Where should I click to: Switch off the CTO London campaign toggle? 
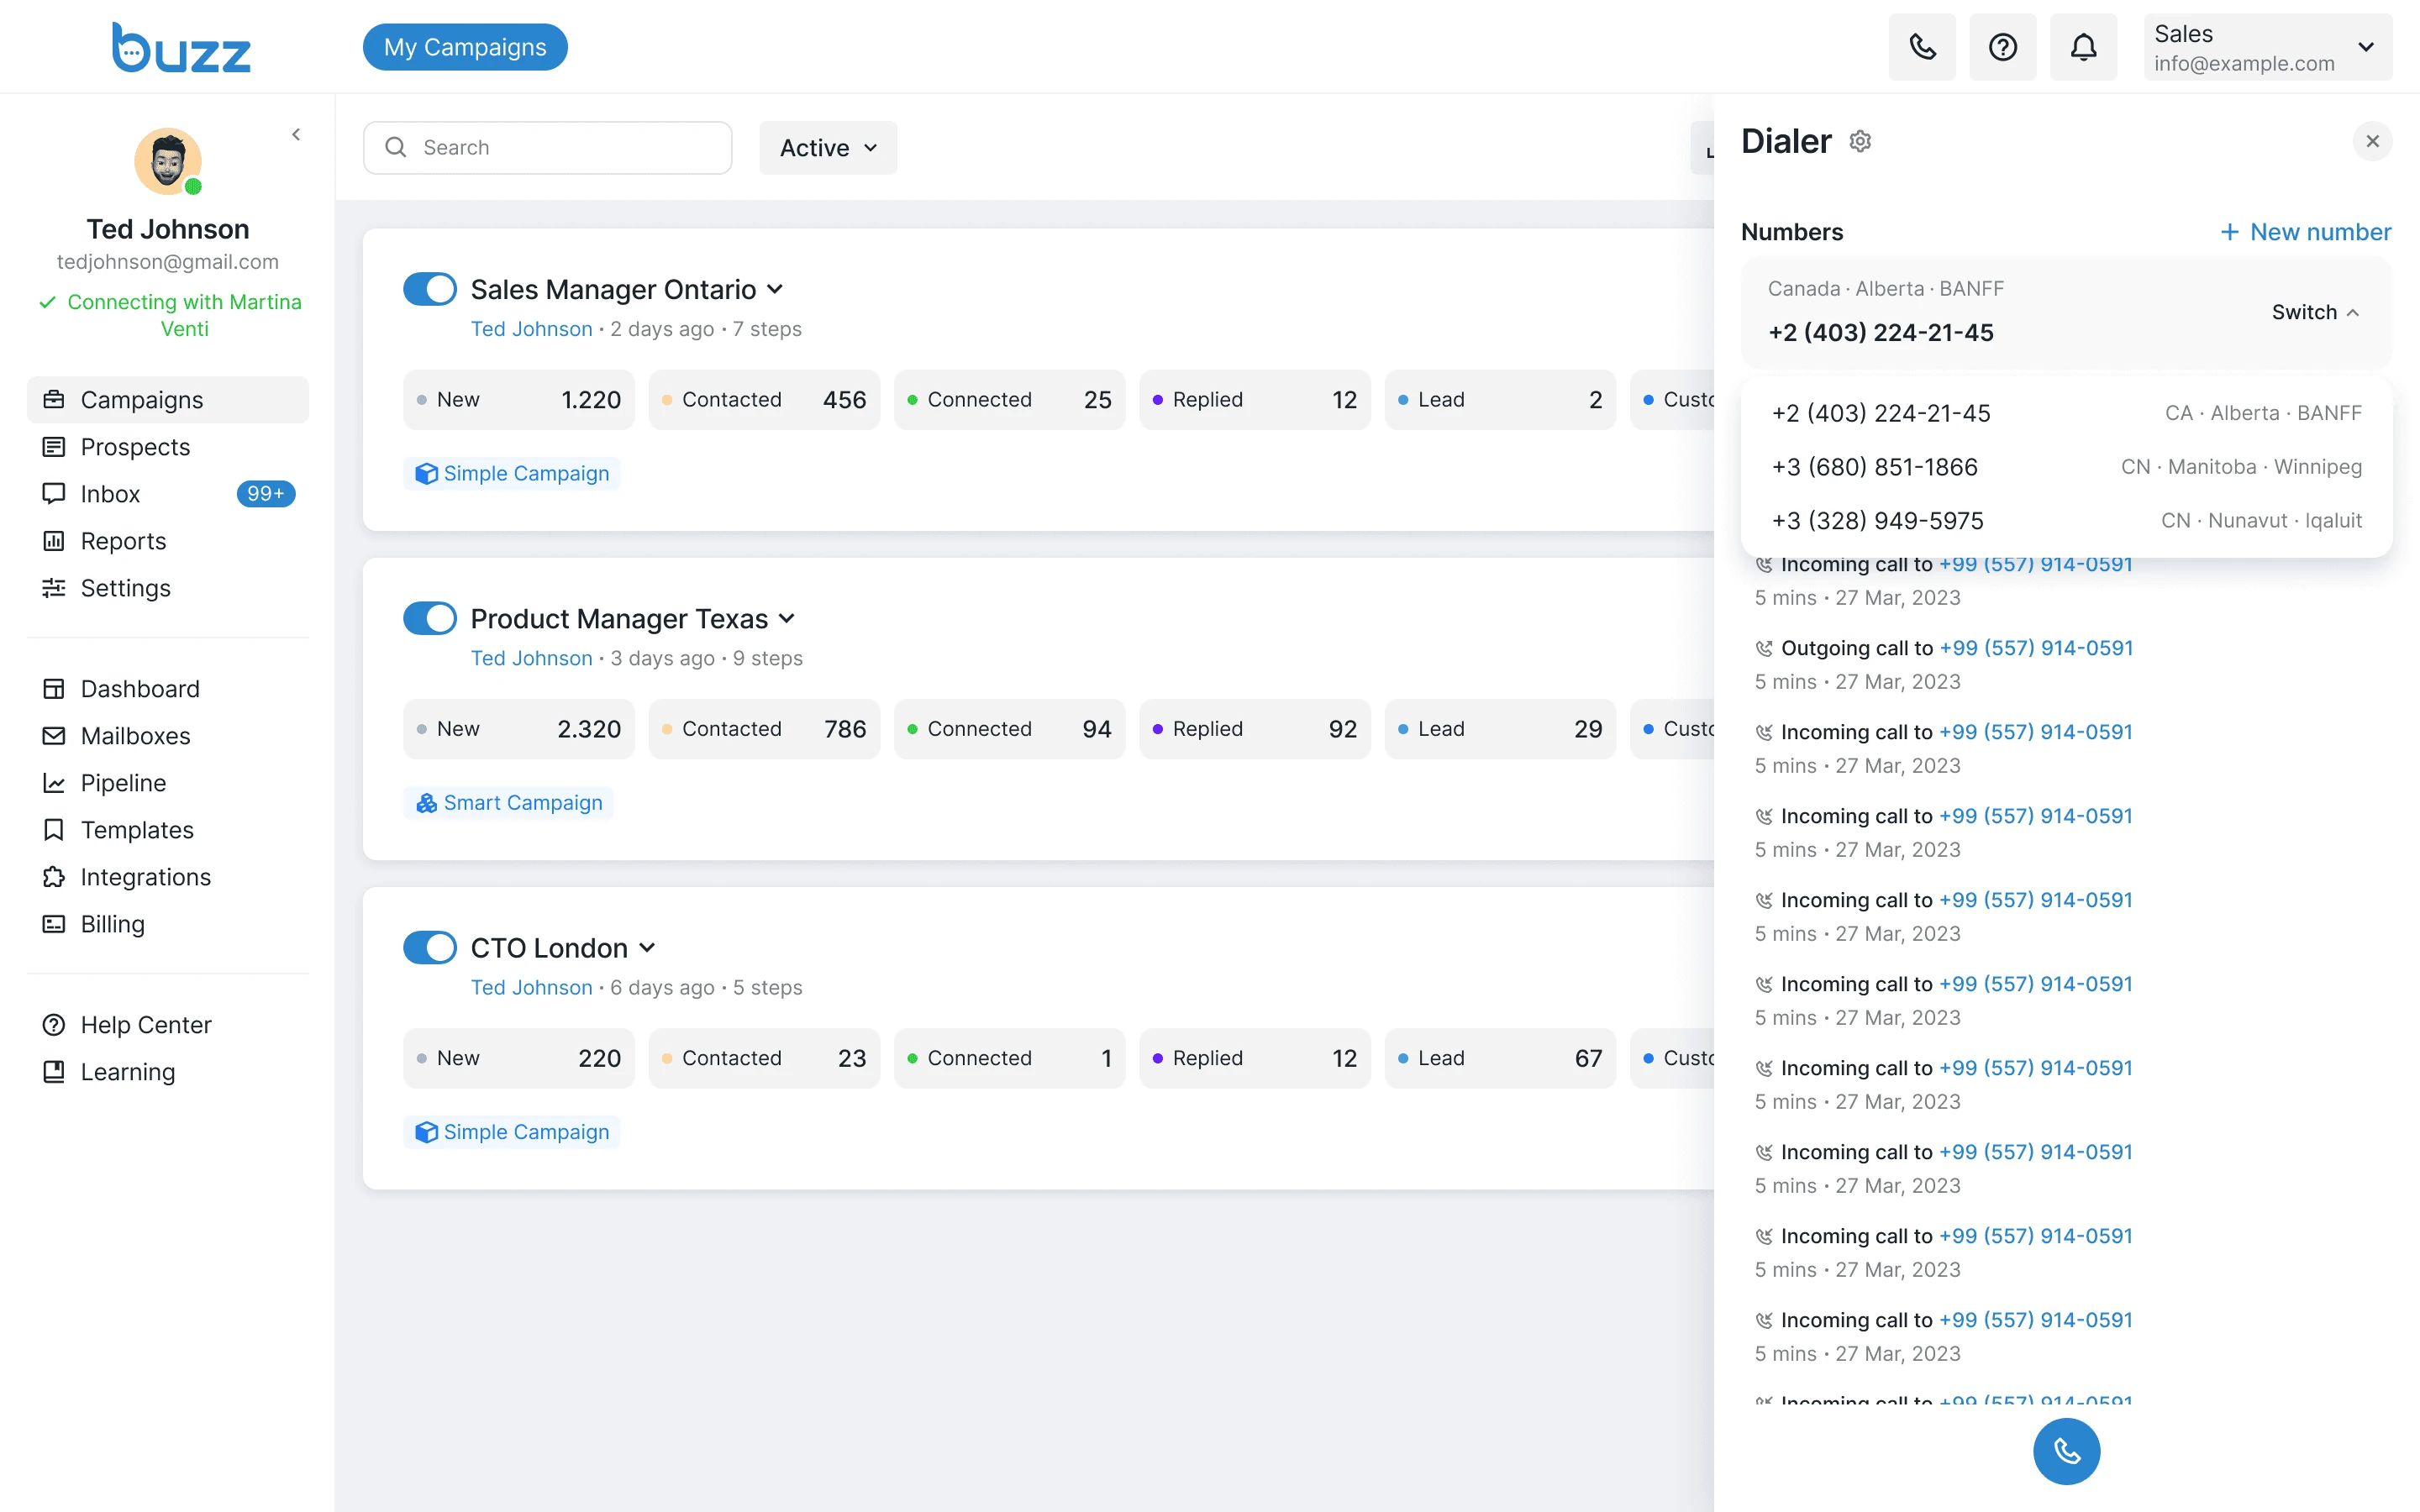coord(430,947)
